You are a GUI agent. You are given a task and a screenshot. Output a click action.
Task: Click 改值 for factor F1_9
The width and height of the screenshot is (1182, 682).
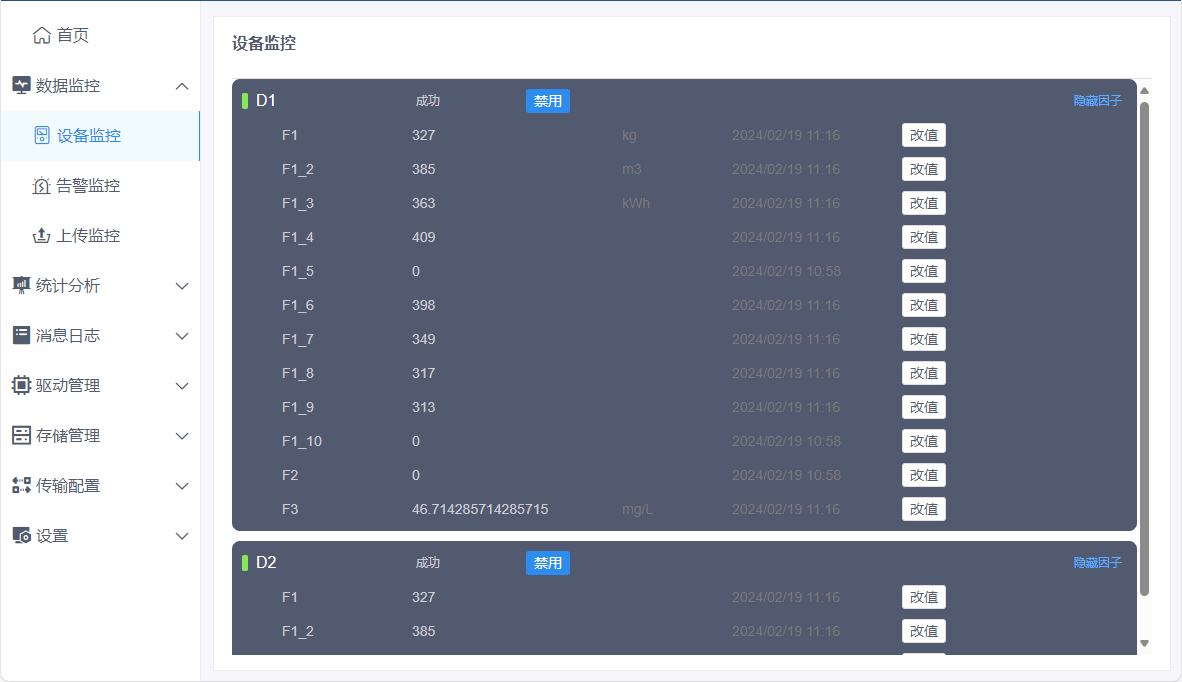click(x=923, y=407)
